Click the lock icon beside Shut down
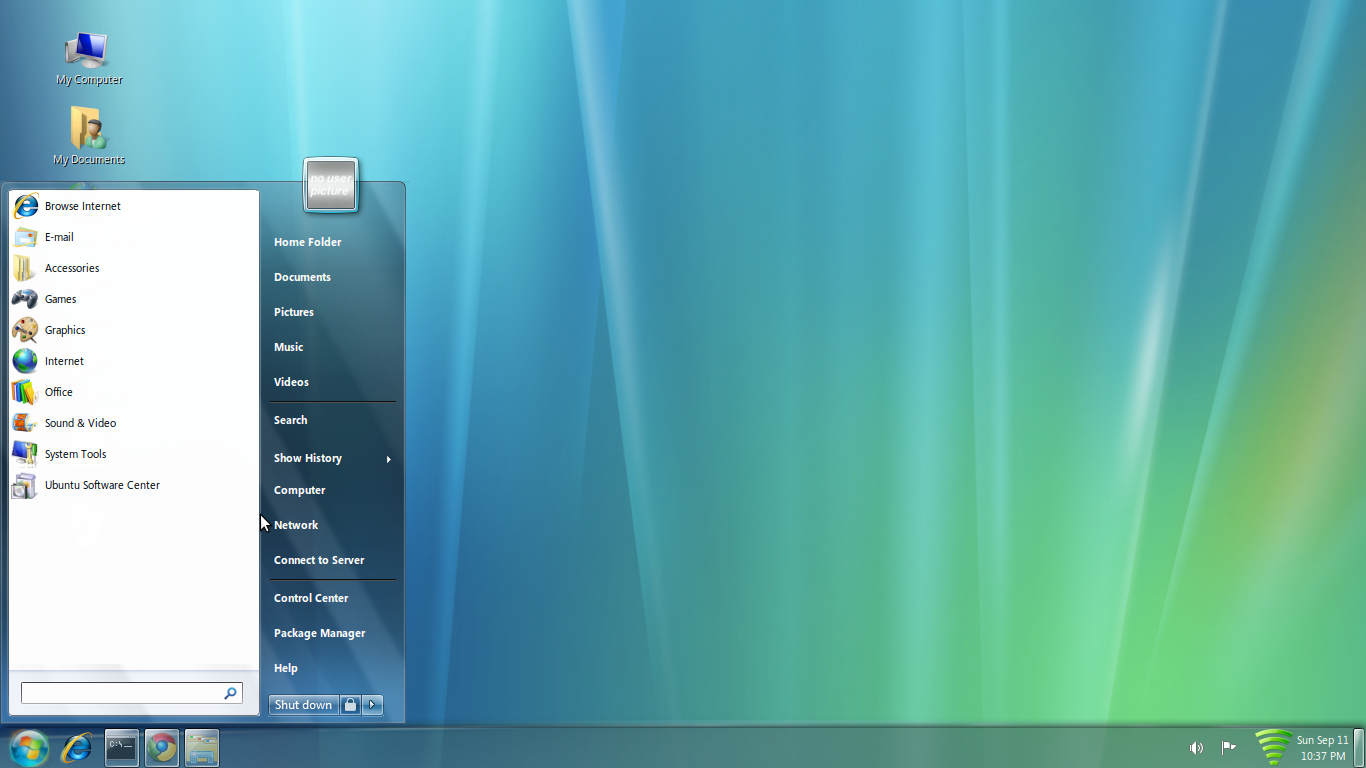 pyautogui.click(x=350, y=704)
